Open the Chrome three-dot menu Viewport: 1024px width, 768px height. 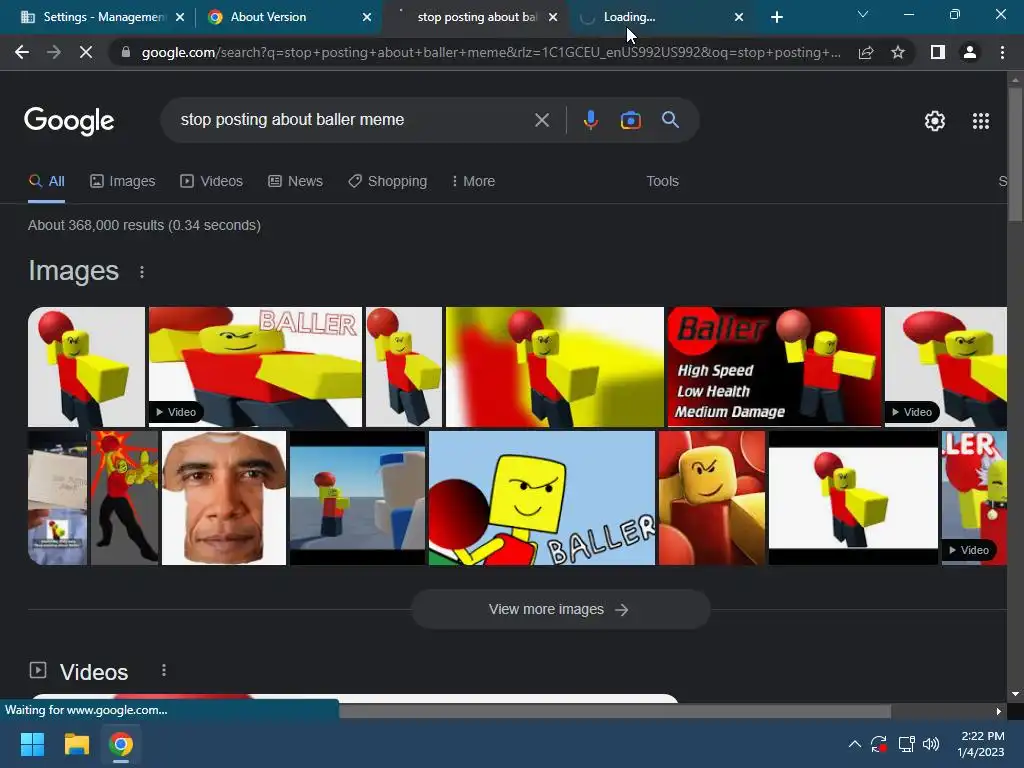(1002, 52)
